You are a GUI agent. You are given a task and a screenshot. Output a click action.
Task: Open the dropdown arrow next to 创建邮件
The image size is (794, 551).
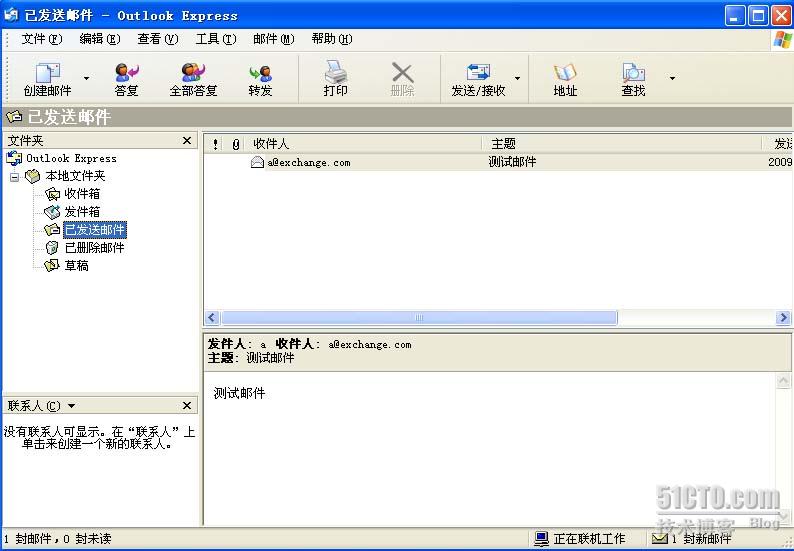(x=86, y=78)
